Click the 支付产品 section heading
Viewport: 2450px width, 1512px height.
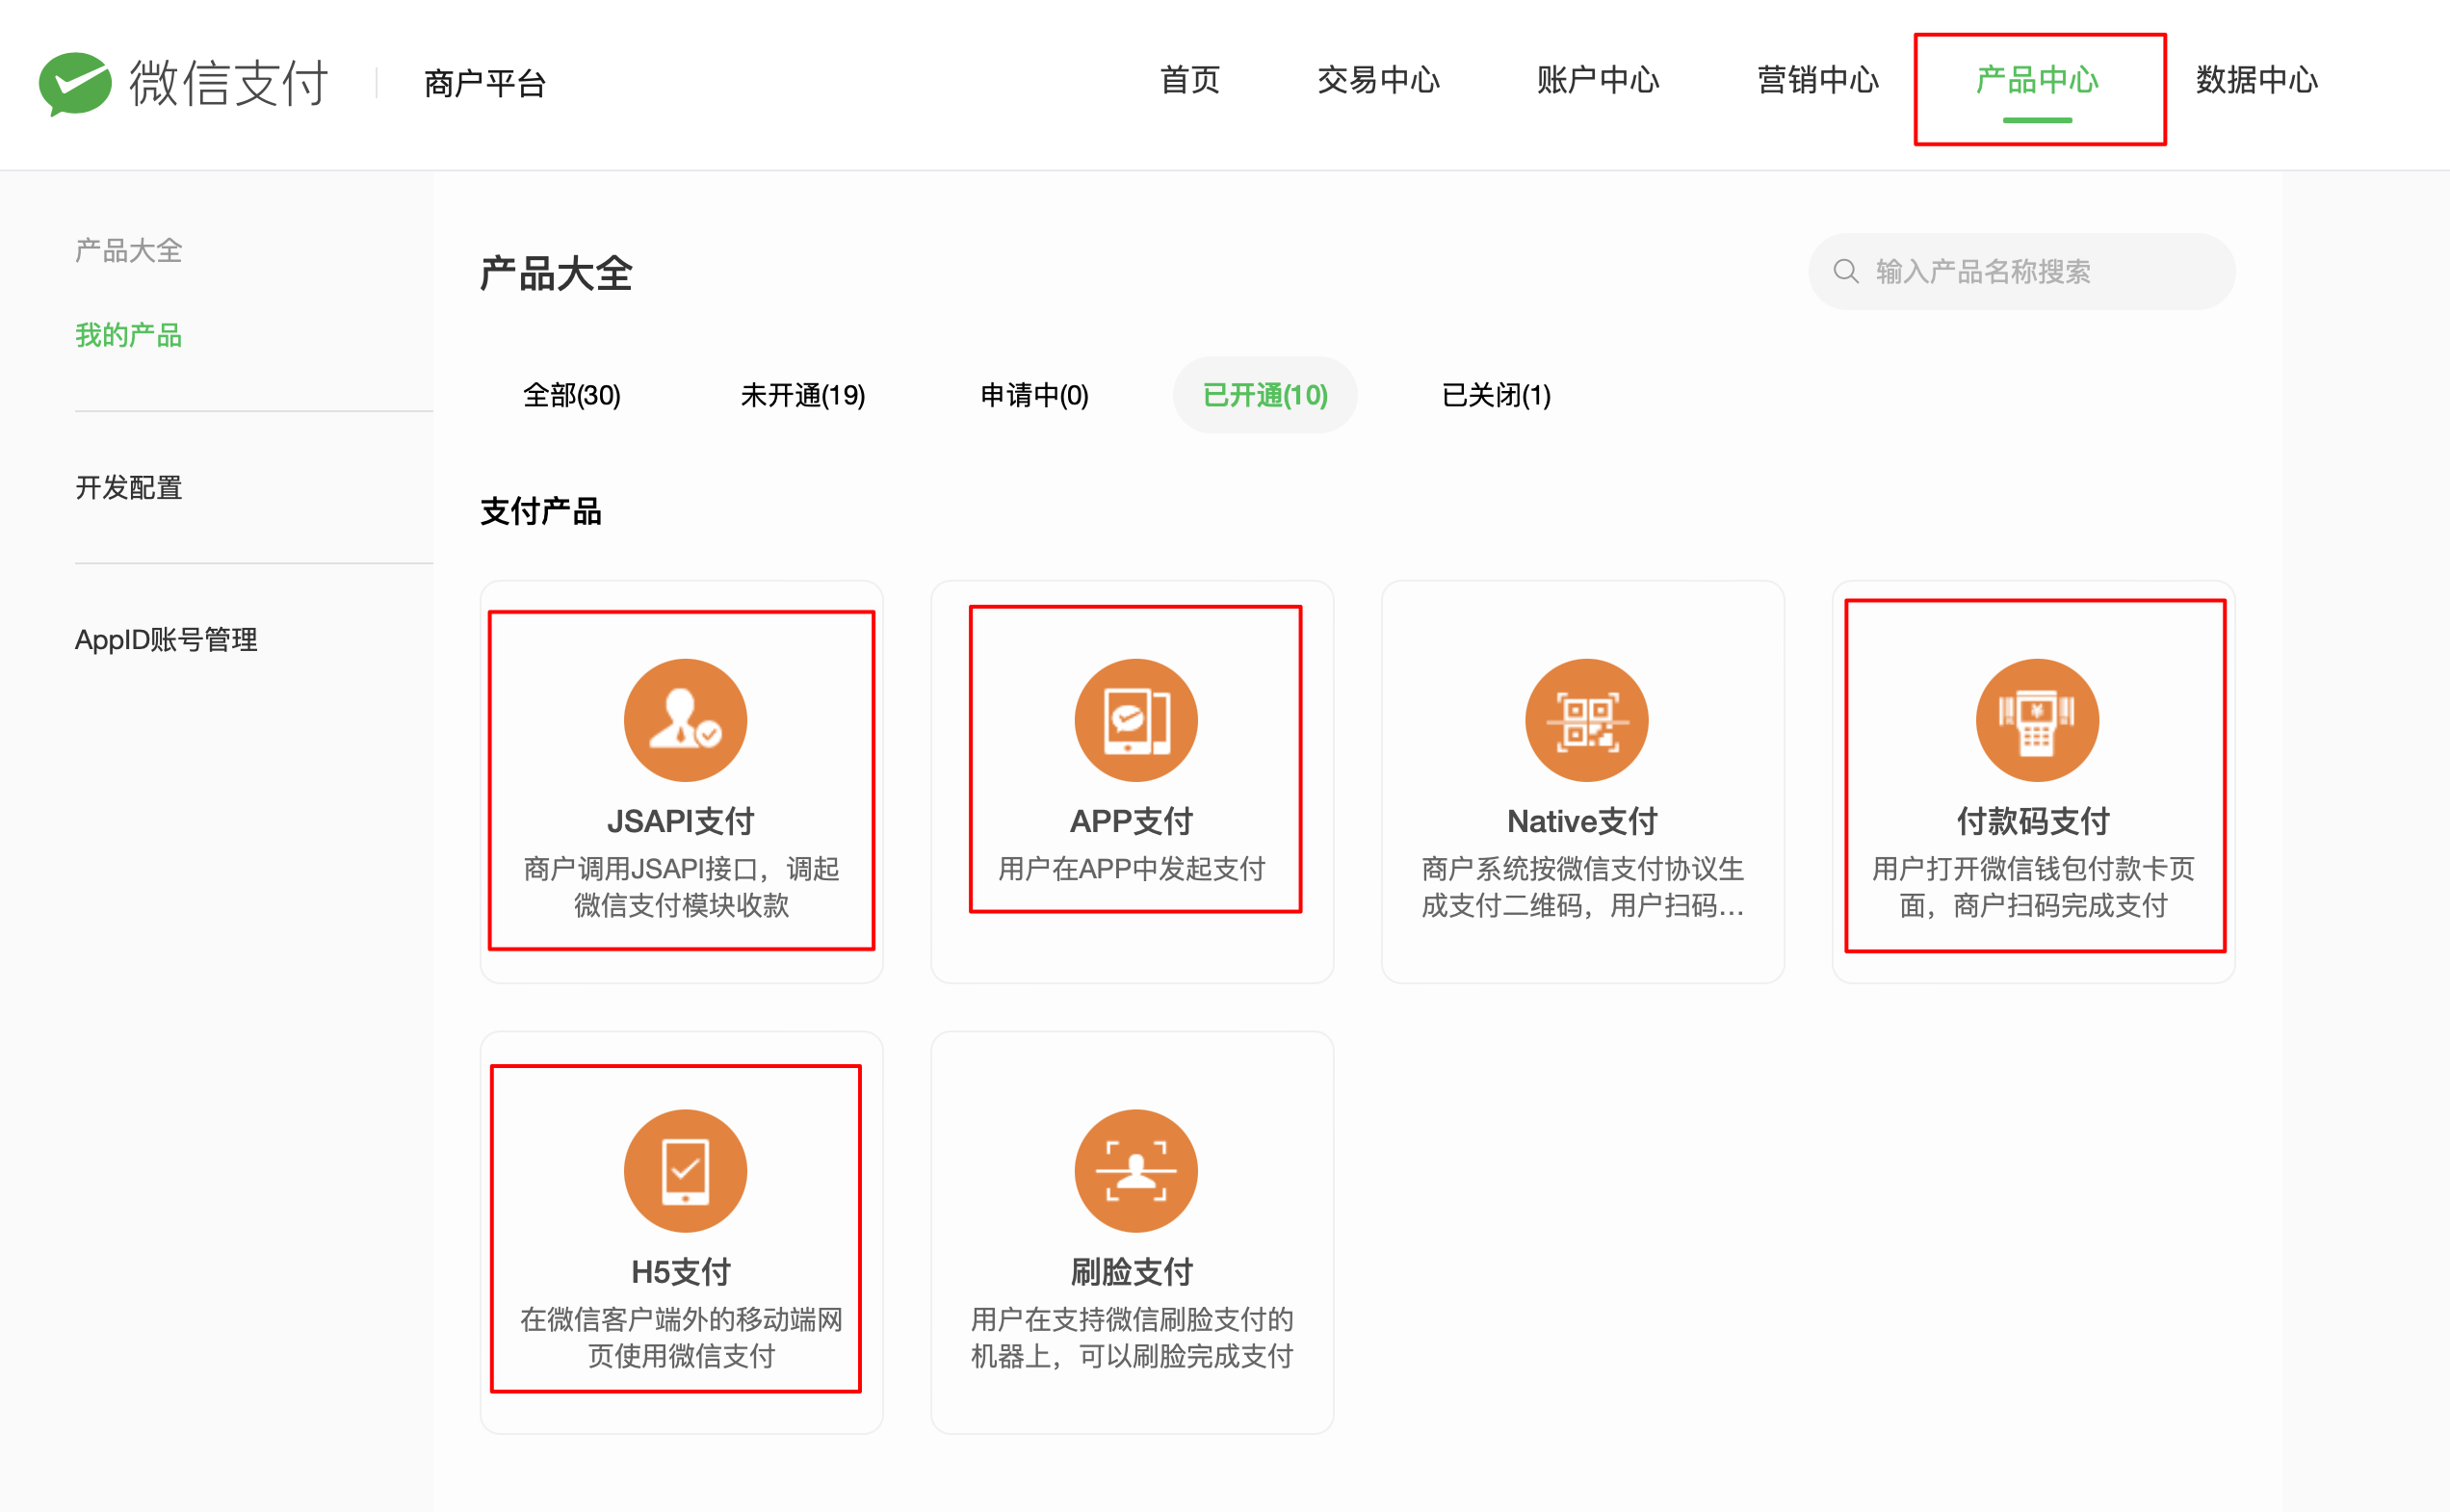(541, 511)
